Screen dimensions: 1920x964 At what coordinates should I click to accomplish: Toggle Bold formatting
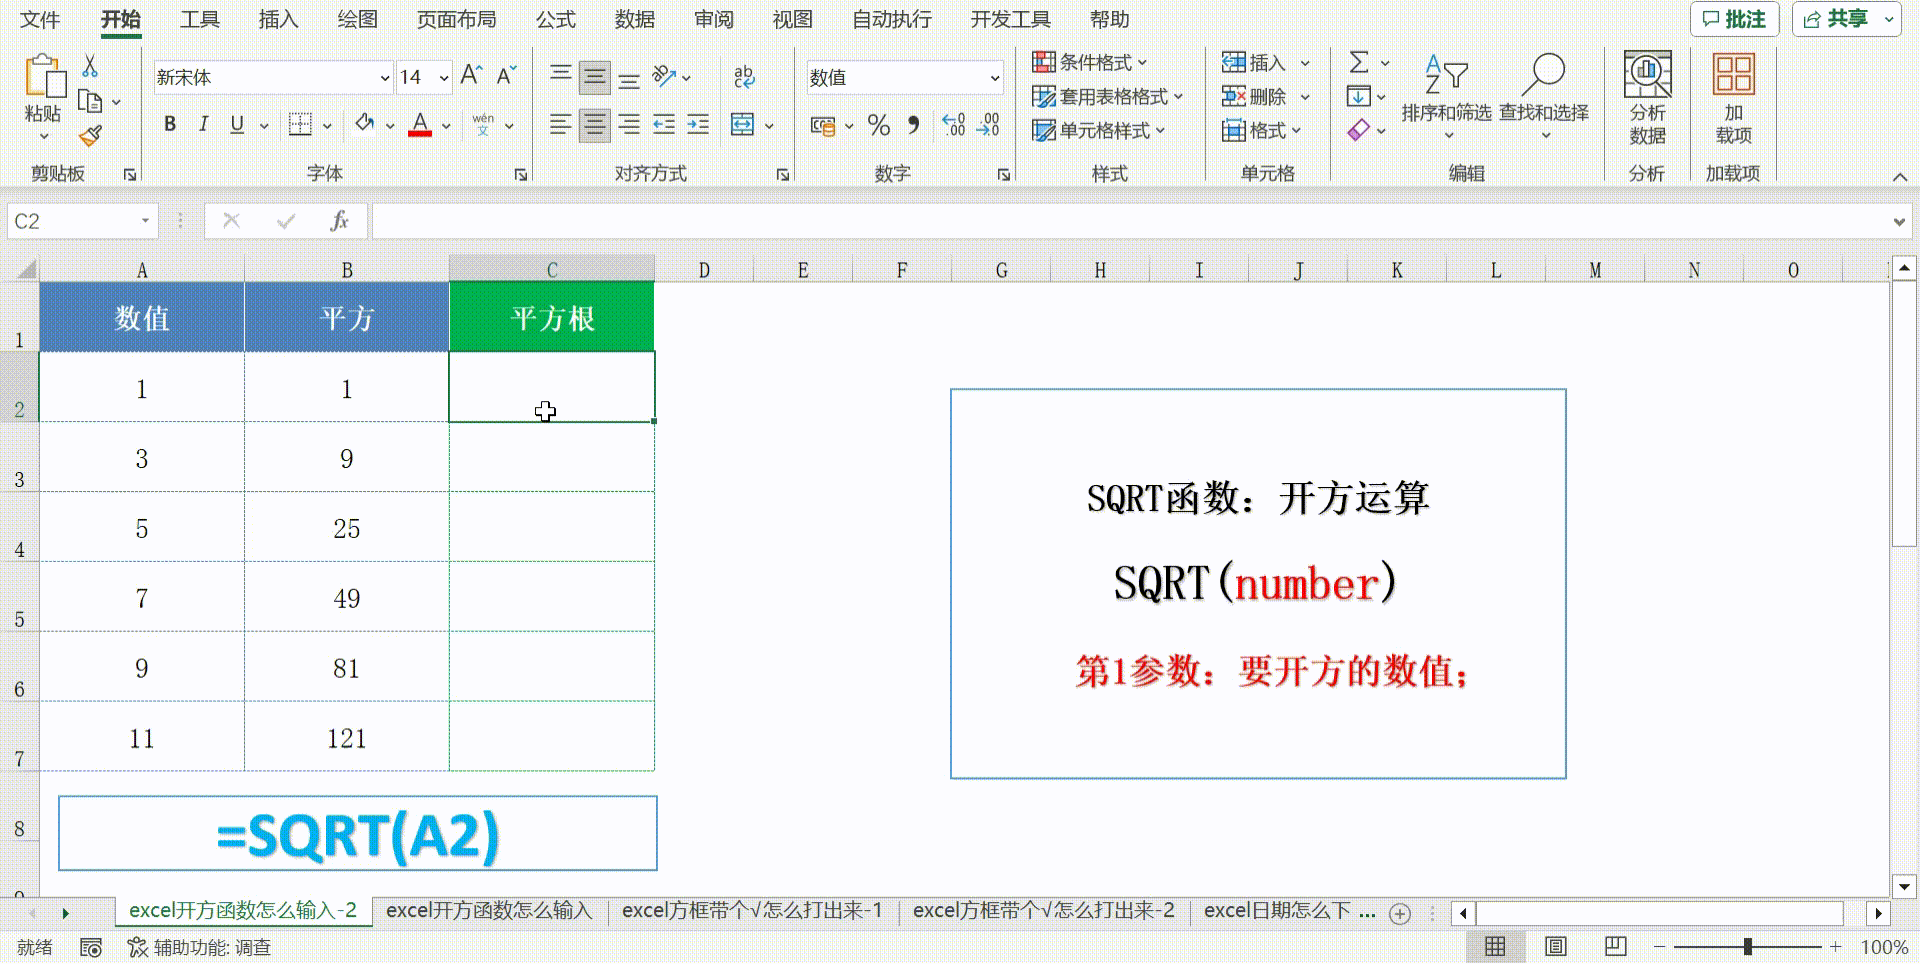[170, 124]
